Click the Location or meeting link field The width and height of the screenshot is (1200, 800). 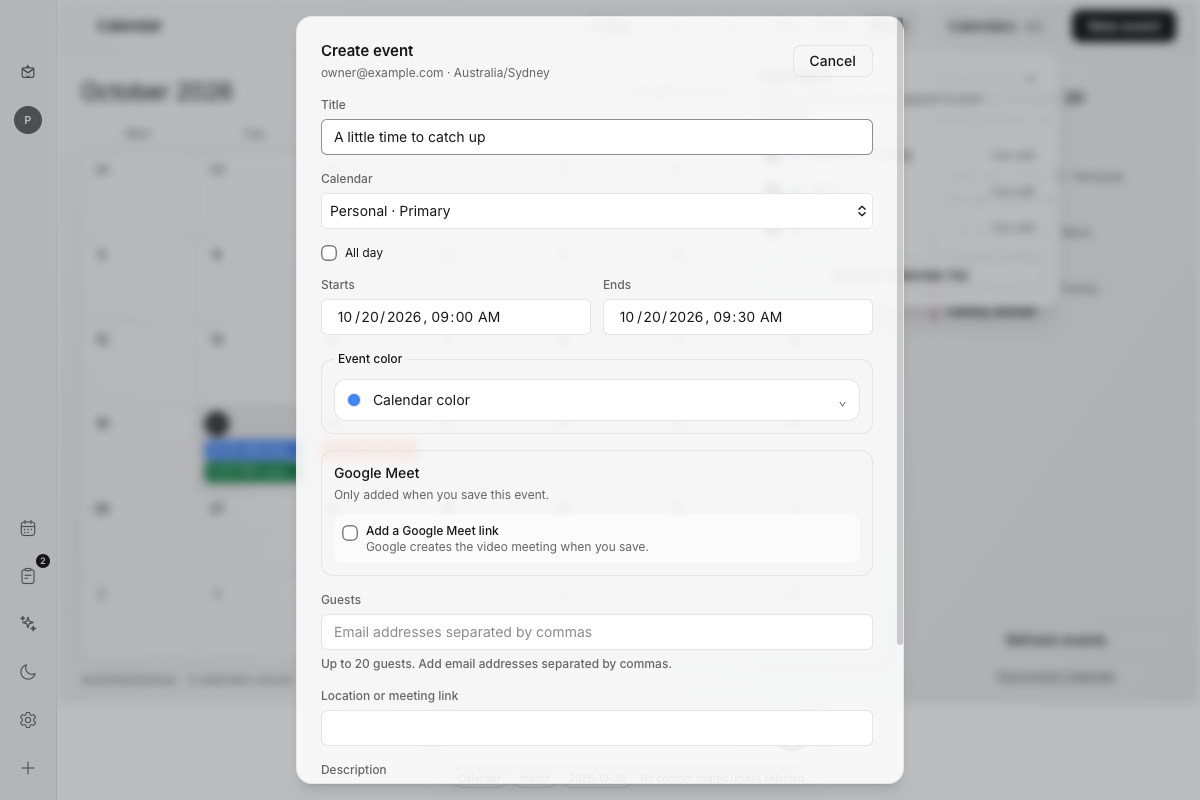(x=597, y=728)
